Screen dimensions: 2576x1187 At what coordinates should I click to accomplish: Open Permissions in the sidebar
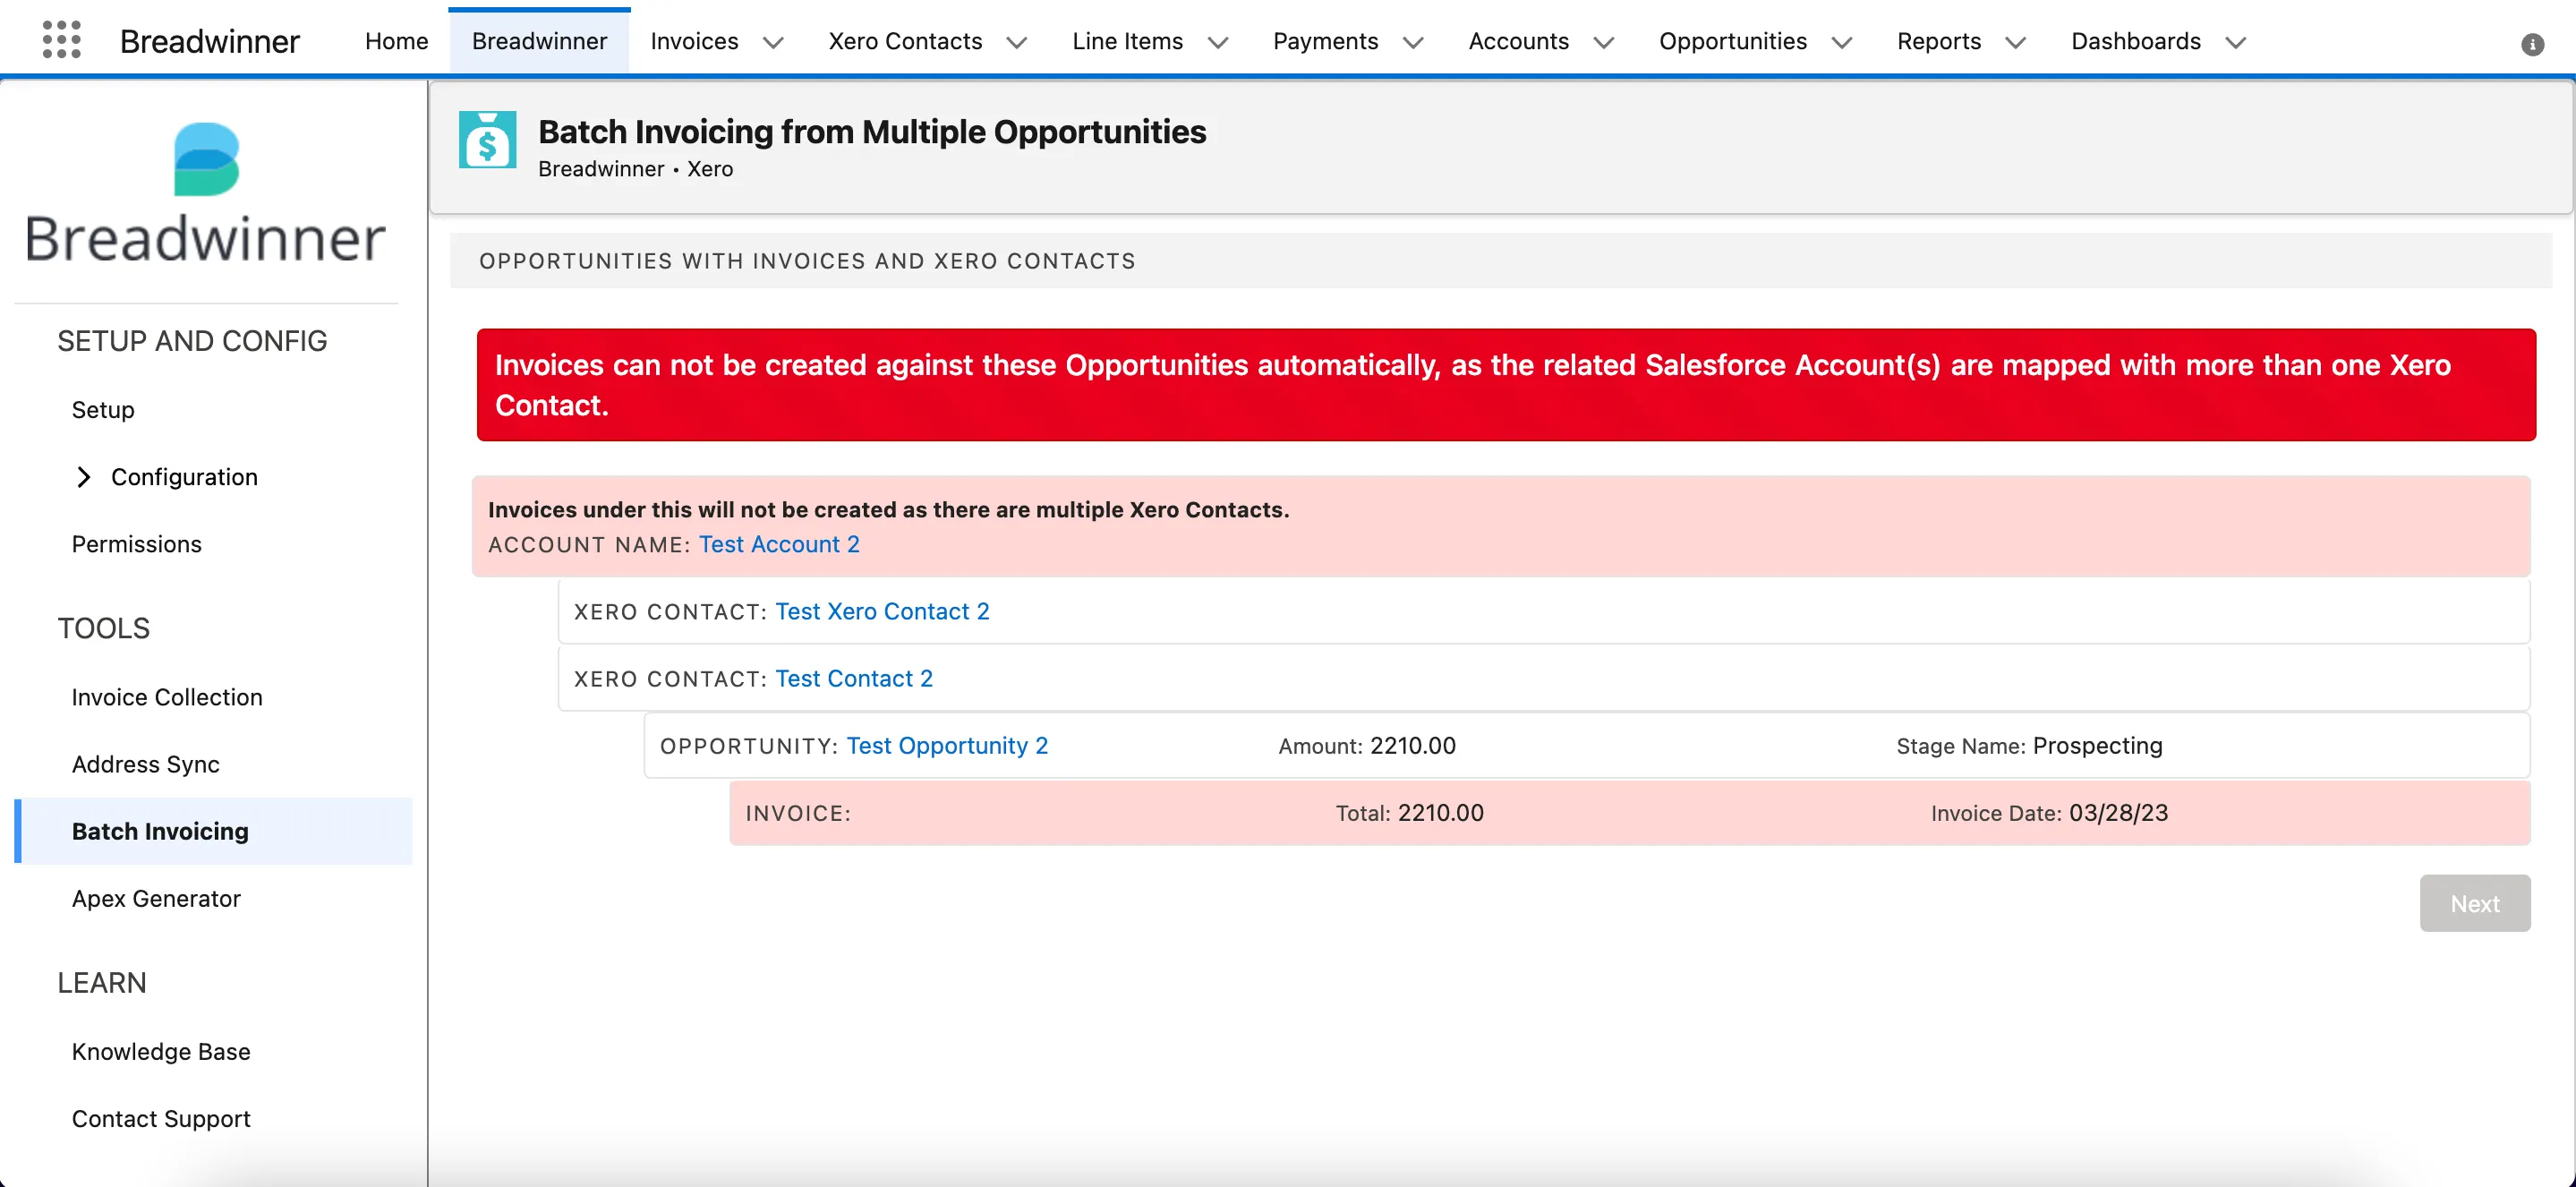[136, 544]
